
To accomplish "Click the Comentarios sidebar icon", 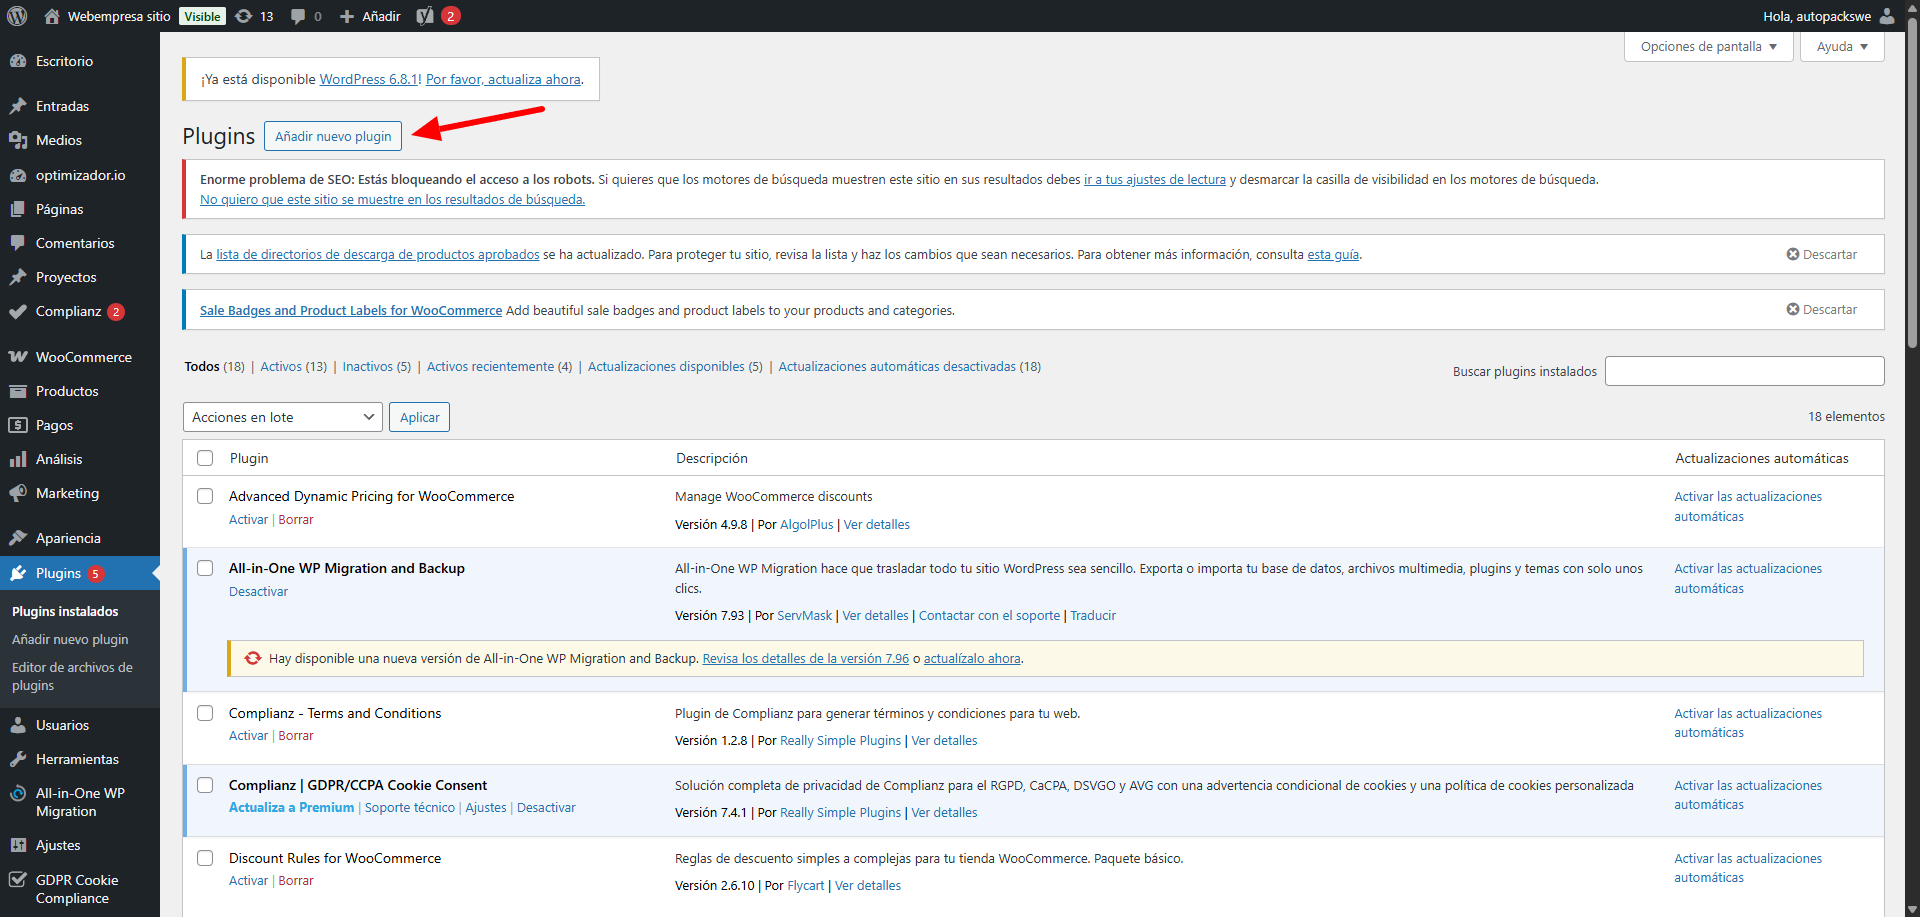I will point(18,243).
